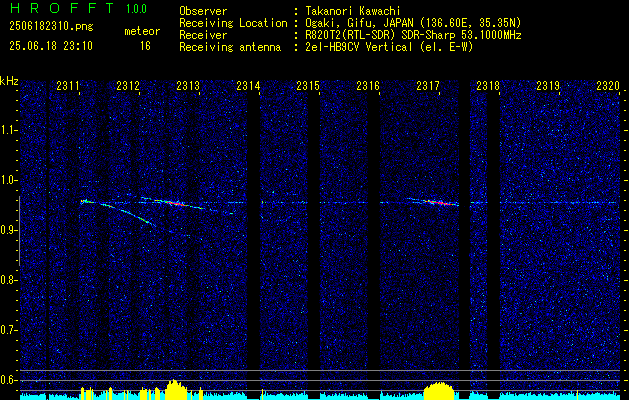Click the receiver text R820T2(RTL-SDR) SDR-Sharp
Viewport: 629px width, 400px height.
pyautogui.click(x=381, y=35)
